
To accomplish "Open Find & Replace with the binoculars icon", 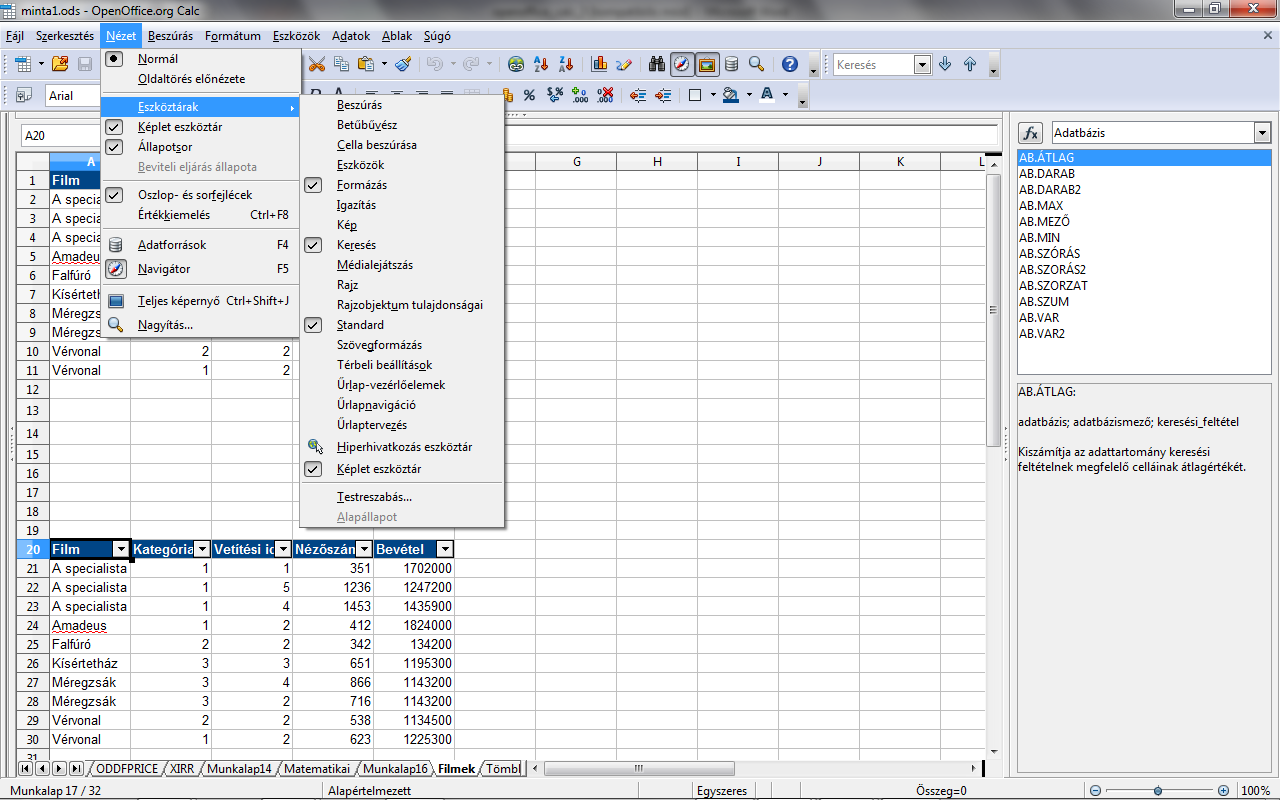I will pyautogui.click(x=657, y=64).
